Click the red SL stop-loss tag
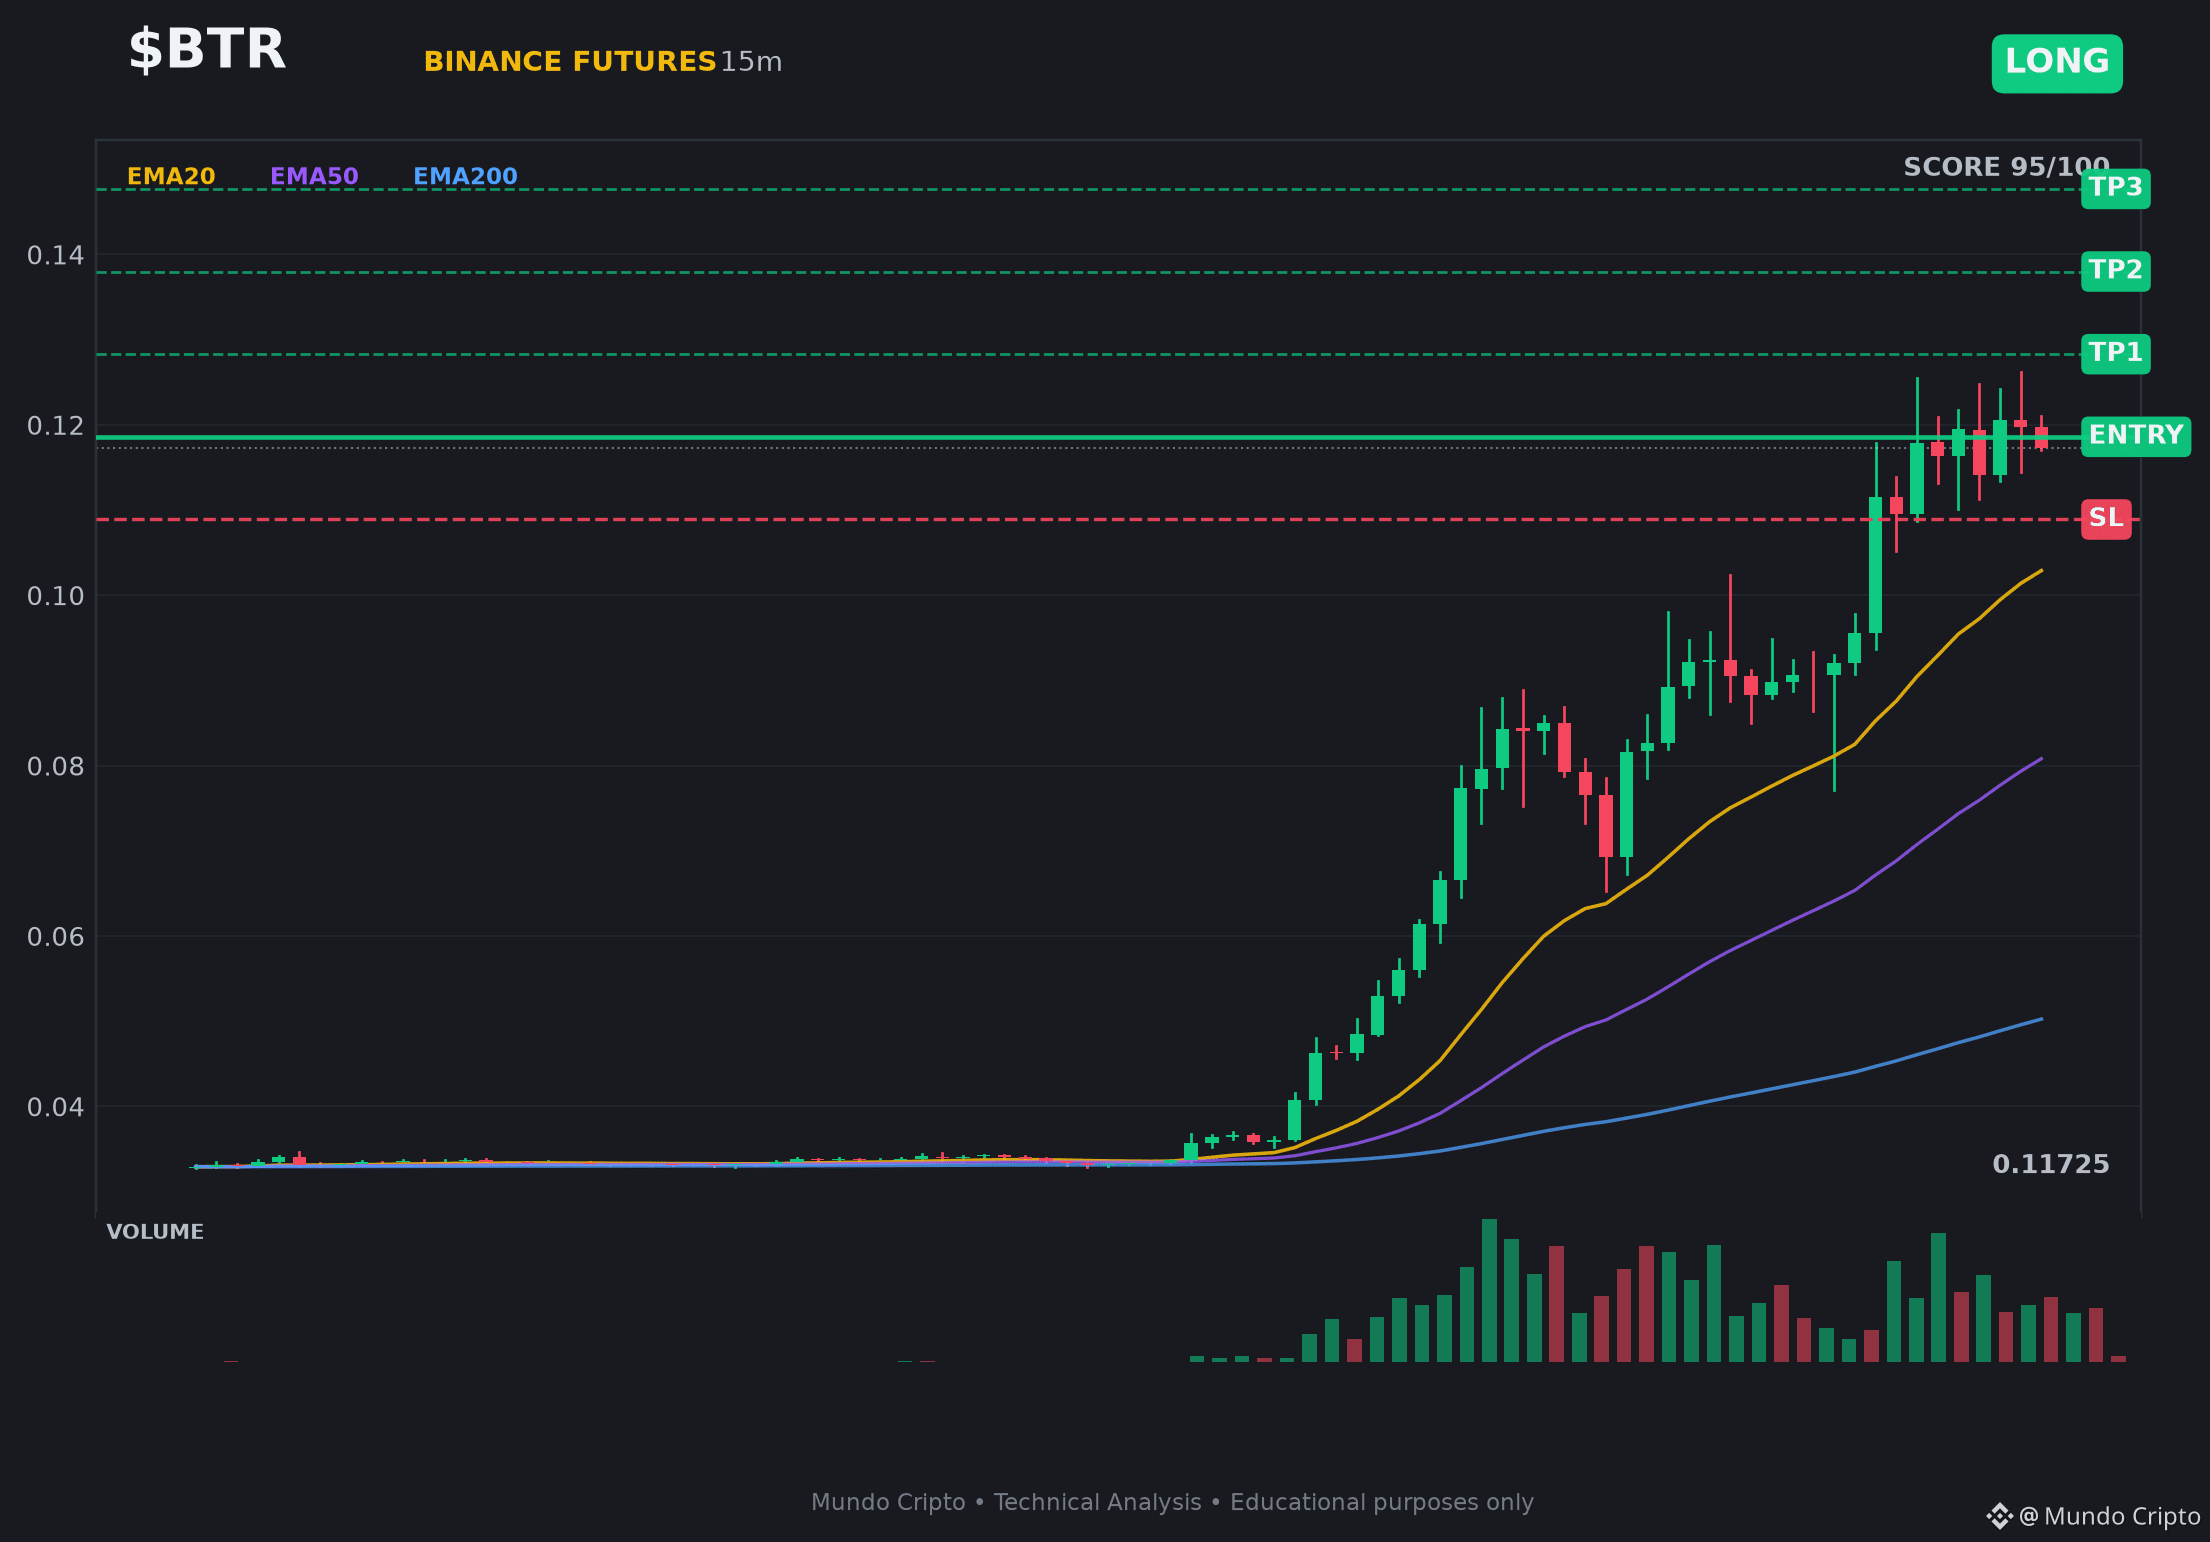The image size is (2210, 1542). 2106,519
